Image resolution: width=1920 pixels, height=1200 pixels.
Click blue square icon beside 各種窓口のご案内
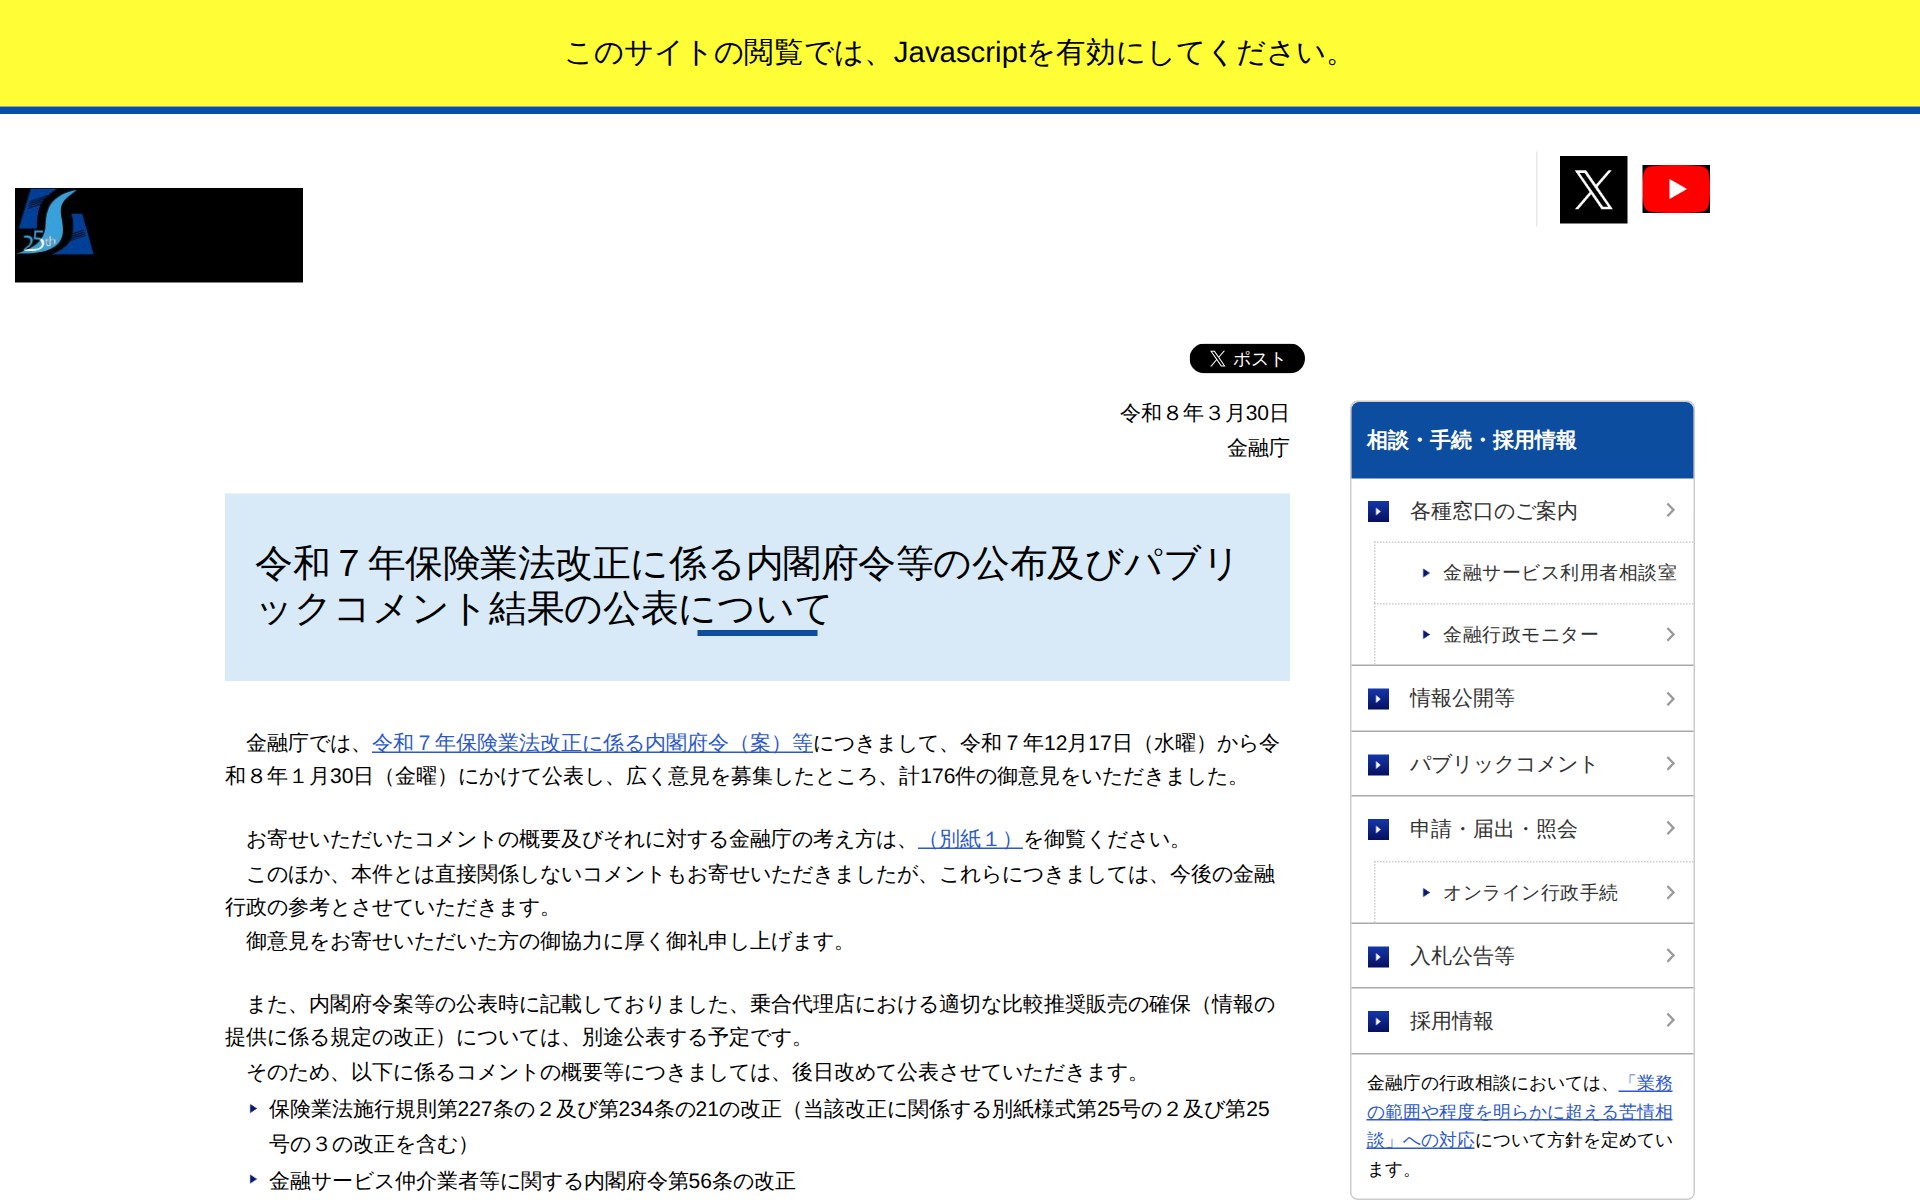[1378, 512]
